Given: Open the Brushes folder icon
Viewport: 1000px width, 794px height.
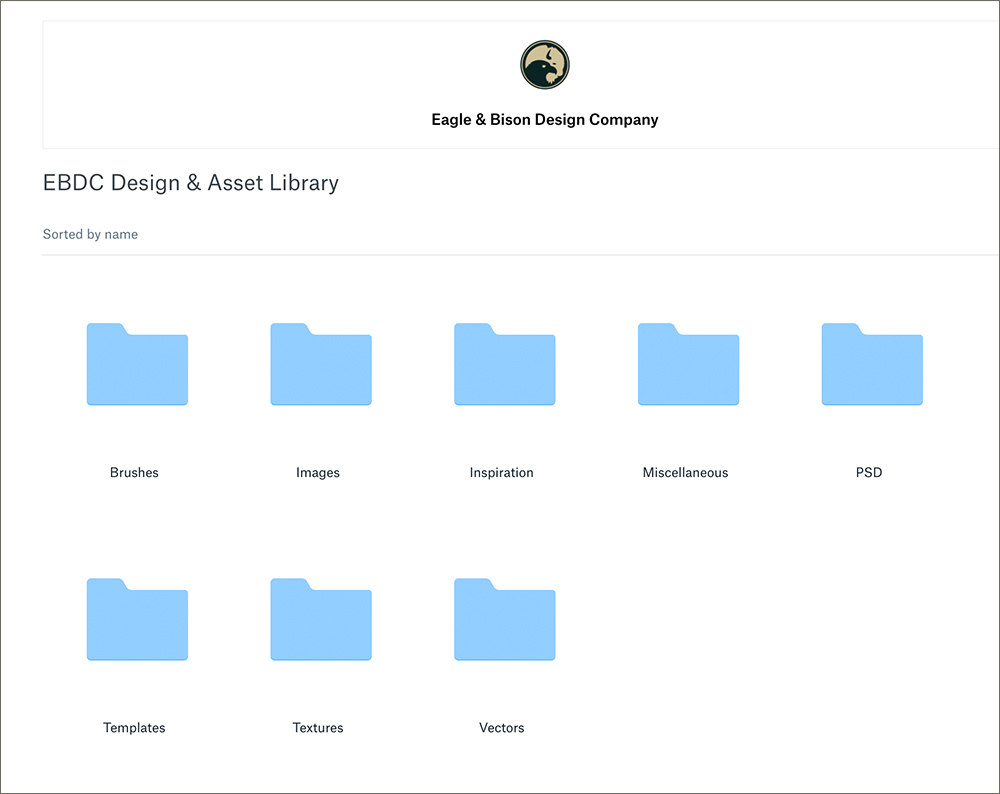Looking at the screenshot, I should [x=137, y=364].
